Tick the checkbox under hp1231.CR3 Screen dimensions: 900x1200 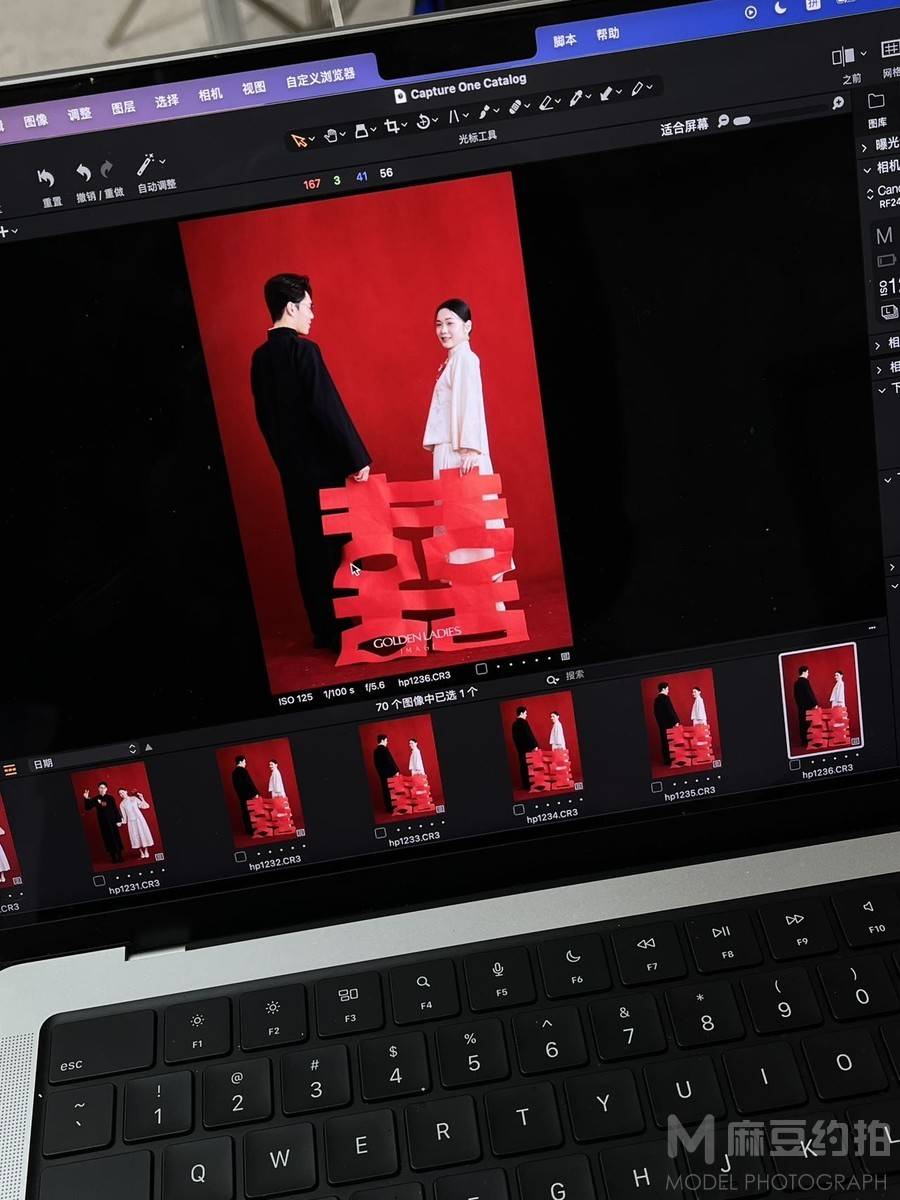pos(98,882)
